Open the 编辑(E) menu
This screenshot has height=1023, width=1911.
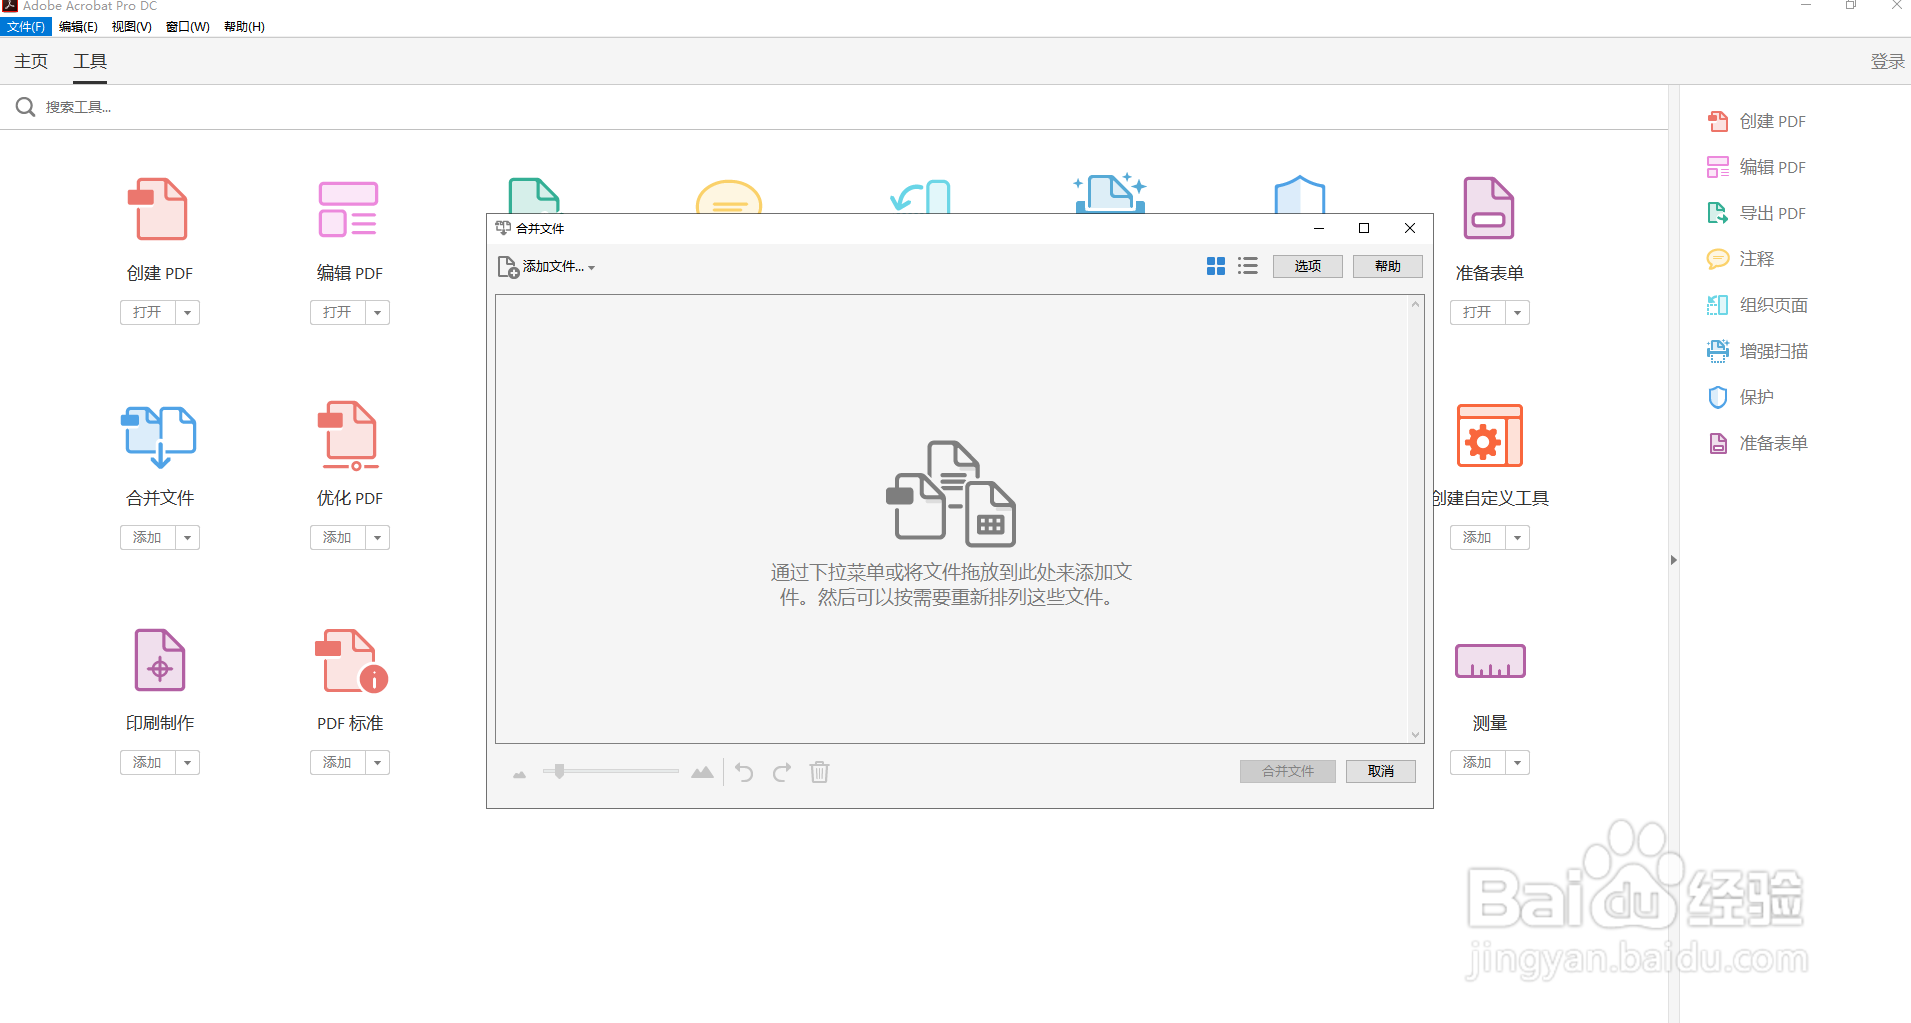coord(78,27)
